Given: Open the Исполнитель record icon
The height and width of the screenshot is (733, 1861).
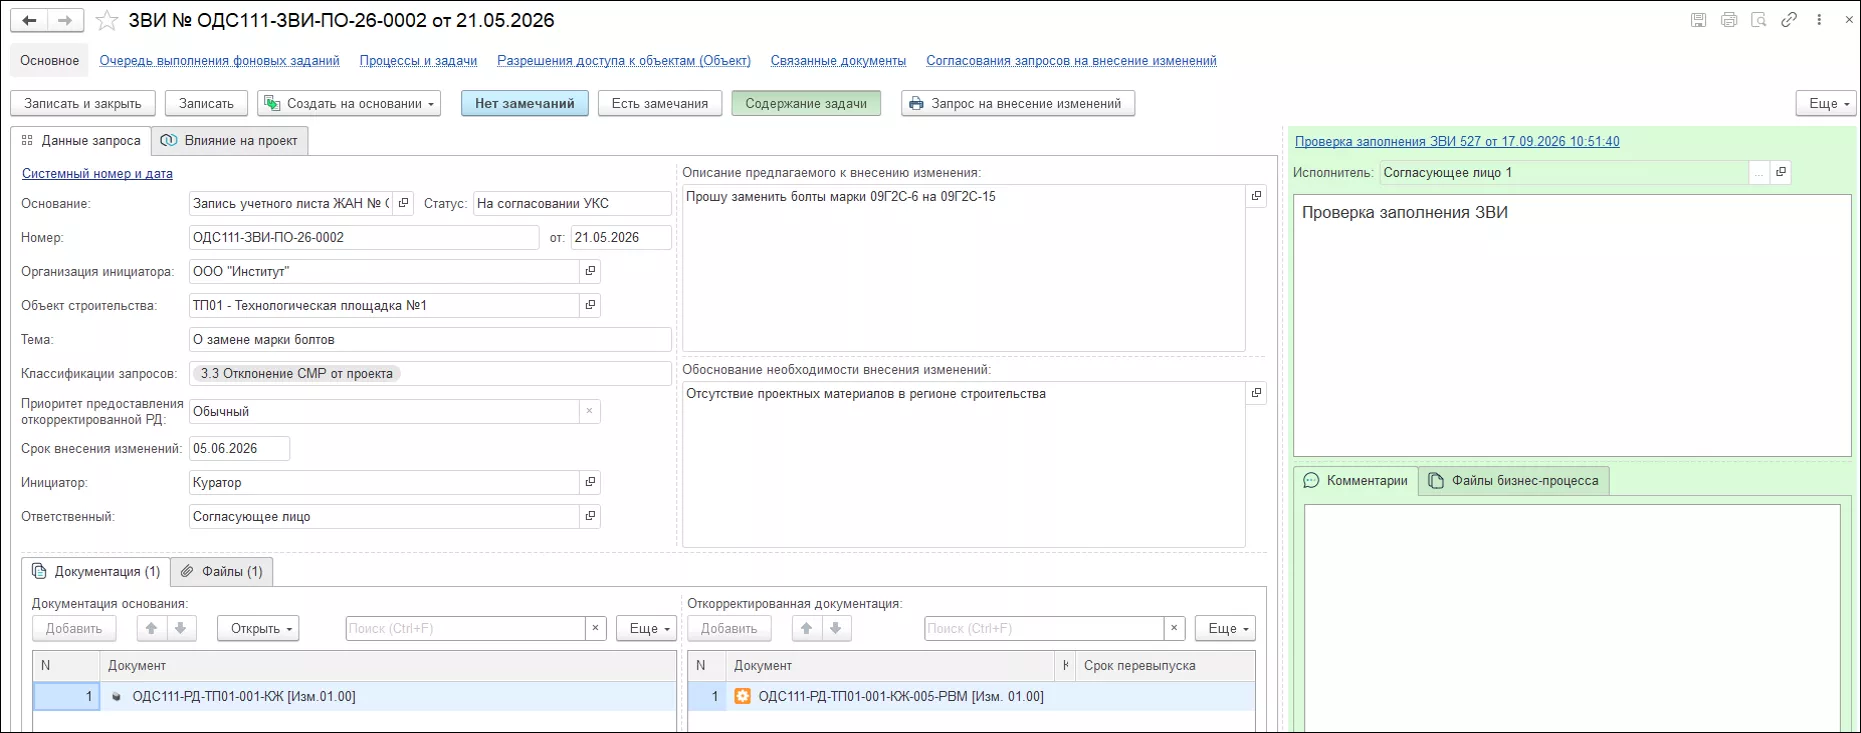Looking at the screenshot, I should click(1780, 172).
